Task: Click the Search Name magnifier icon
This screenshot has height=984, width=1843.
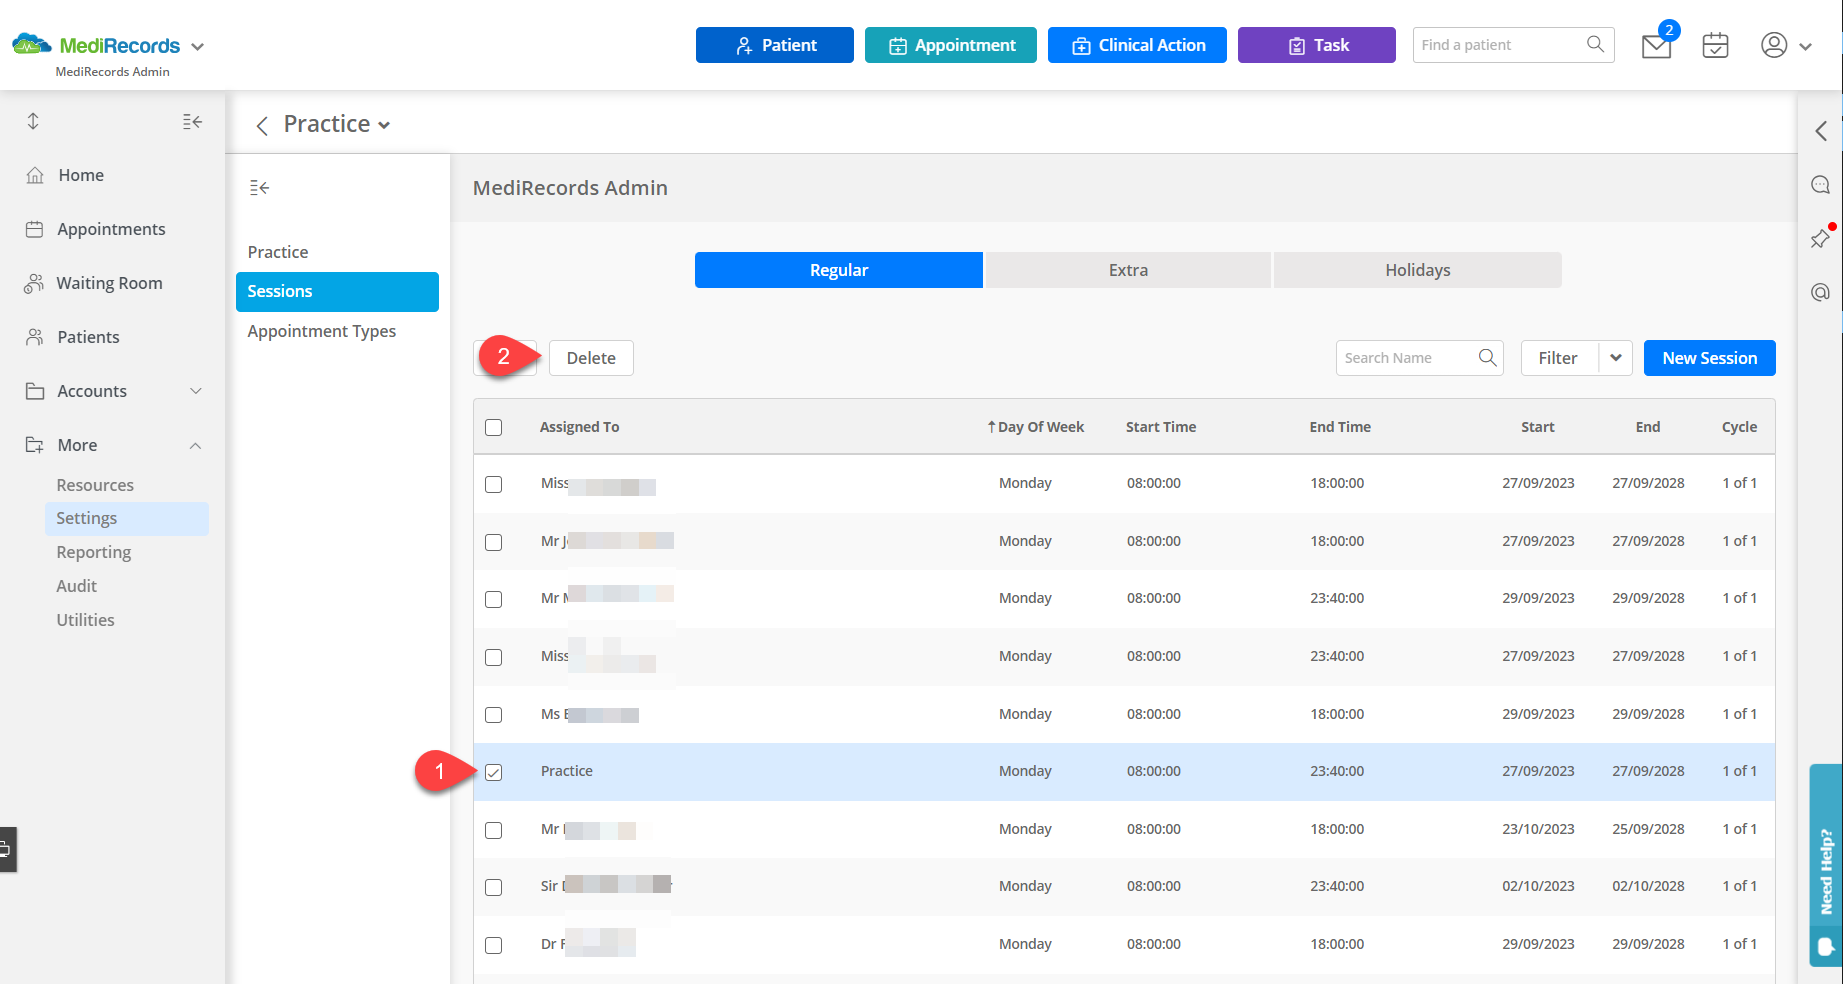Action: [x=1487, y=357]
